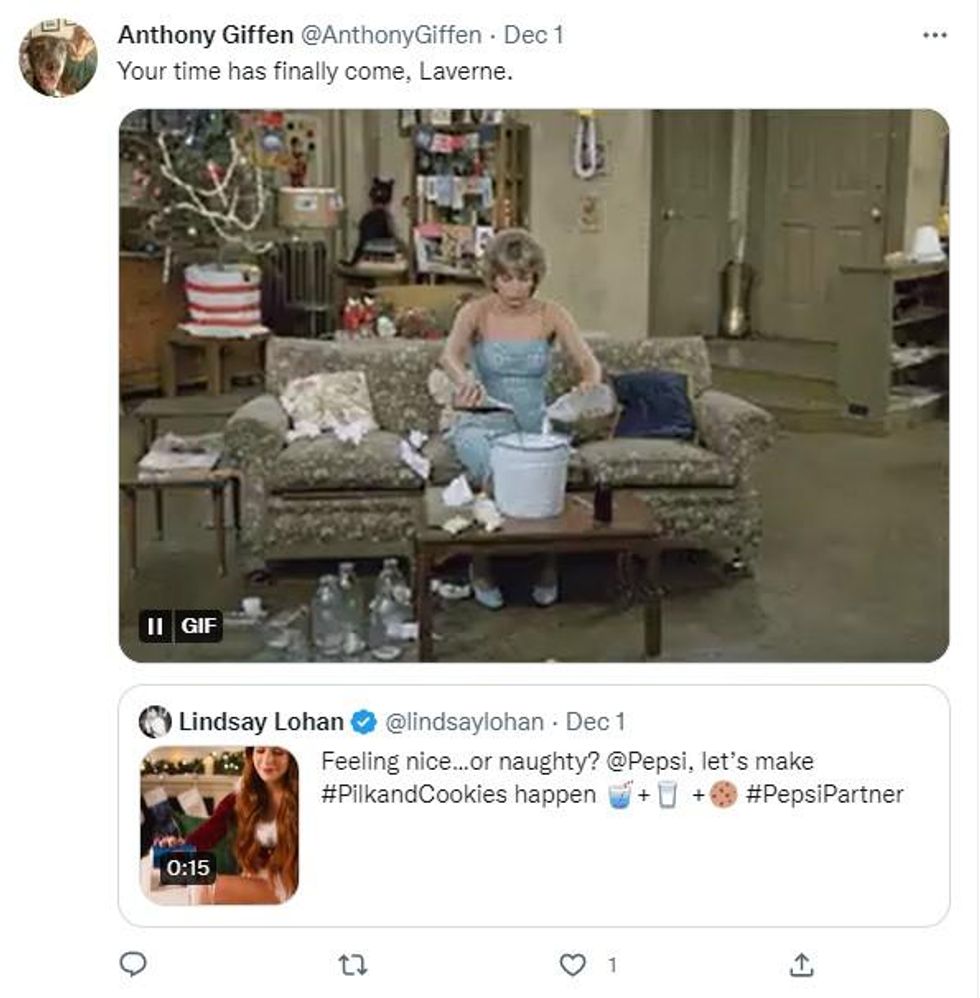980x998 pixels.
Task: Like the tweet with heart icon
Action: 572,964
